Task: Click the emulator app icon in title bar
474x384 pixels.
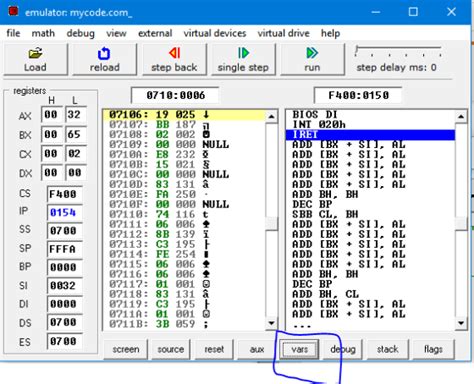Action: coord(13,11)
